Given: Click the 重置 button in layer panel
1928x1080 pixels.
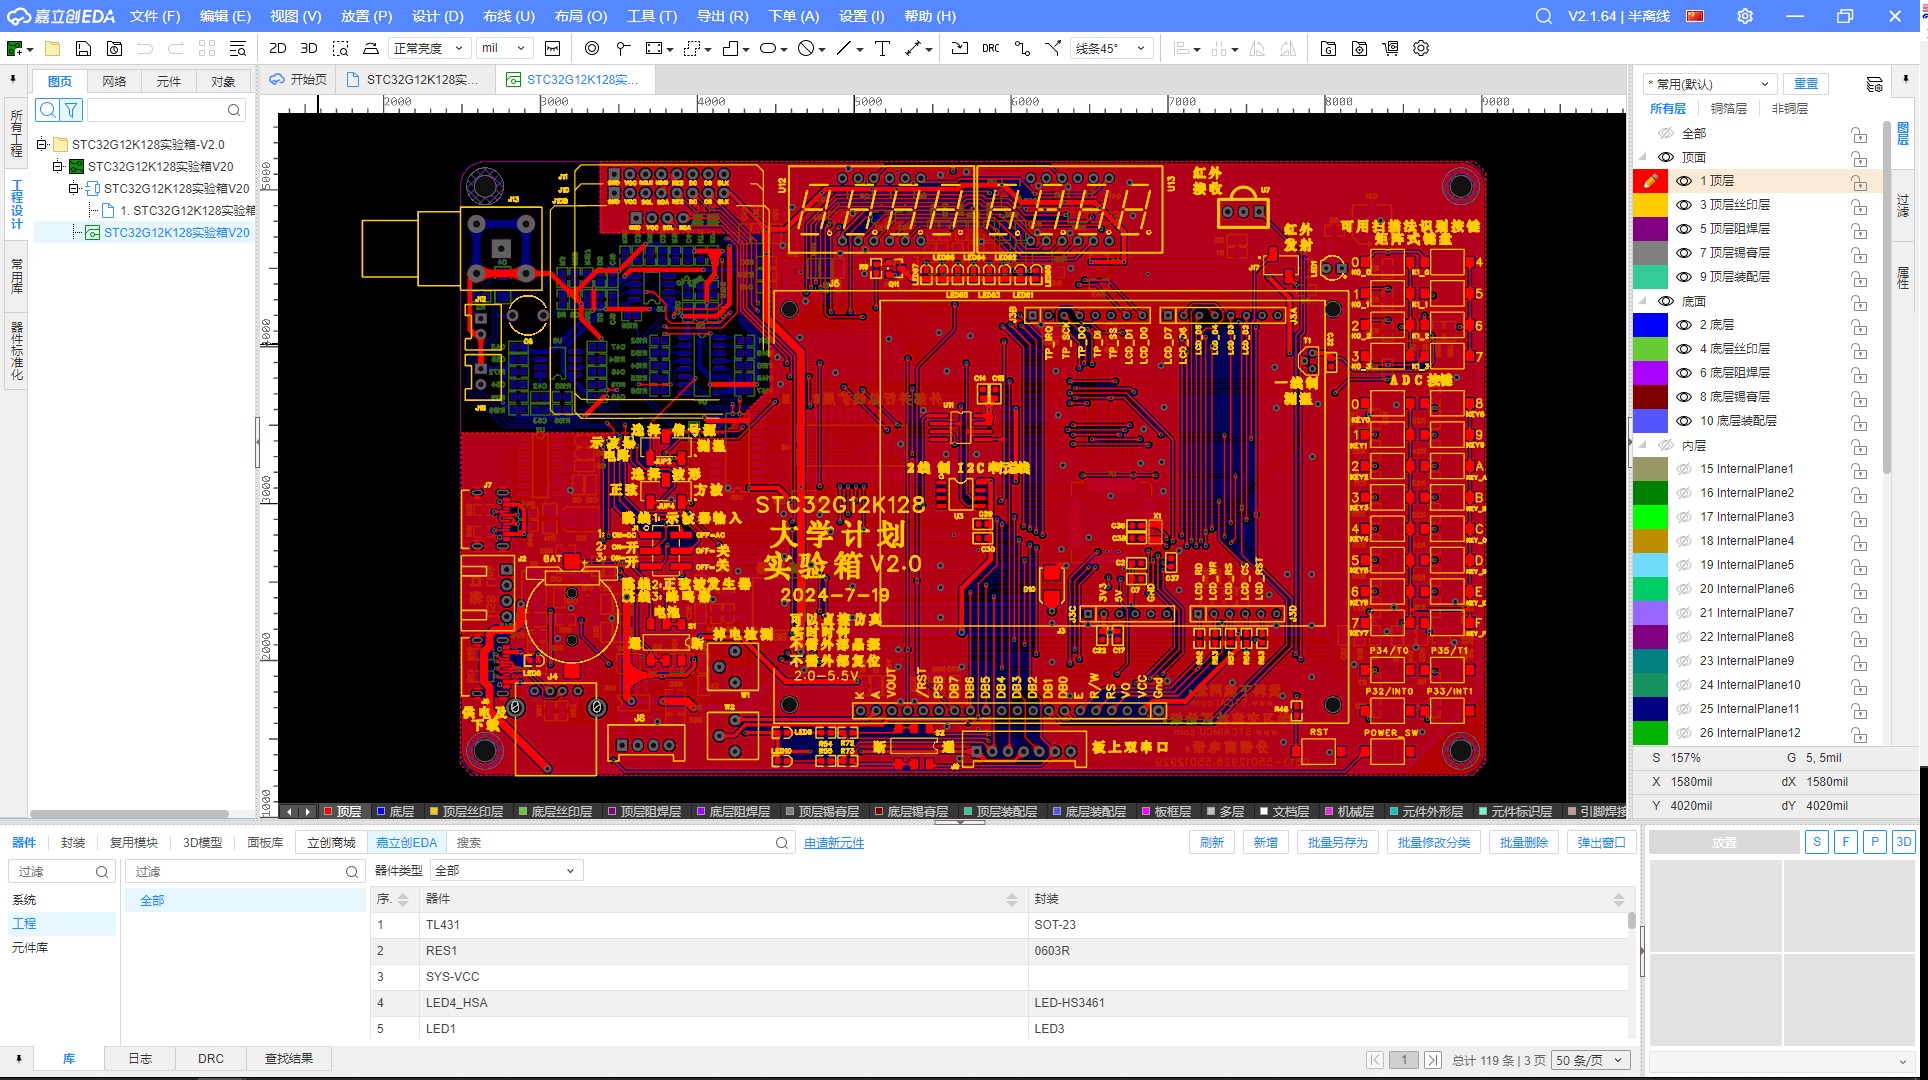Looking at the screenshot, I should (1806, 84).
